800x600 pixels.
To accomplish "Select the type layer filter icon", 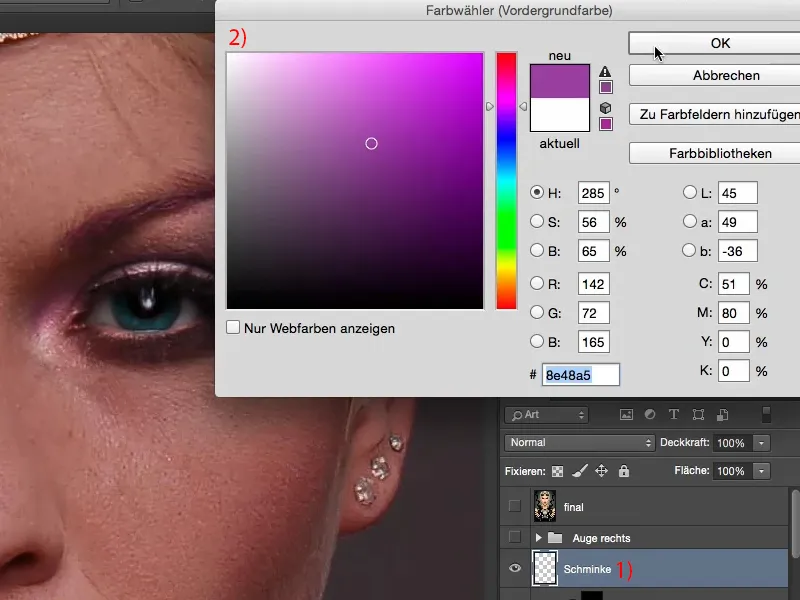I will pos(673,414).
